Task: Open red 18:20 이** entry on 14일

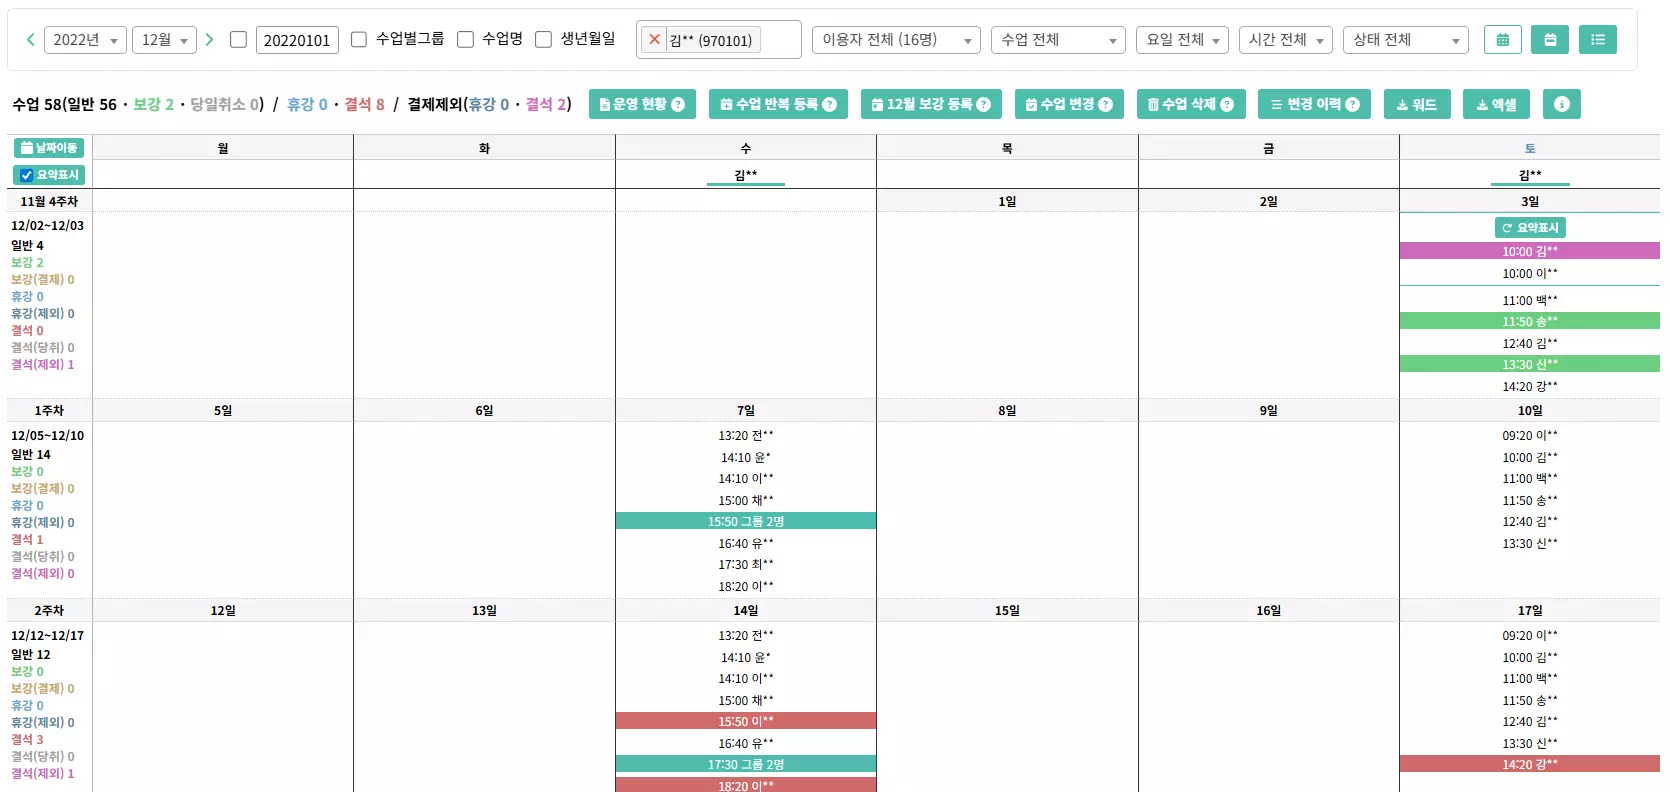Action: coord(746,785)
